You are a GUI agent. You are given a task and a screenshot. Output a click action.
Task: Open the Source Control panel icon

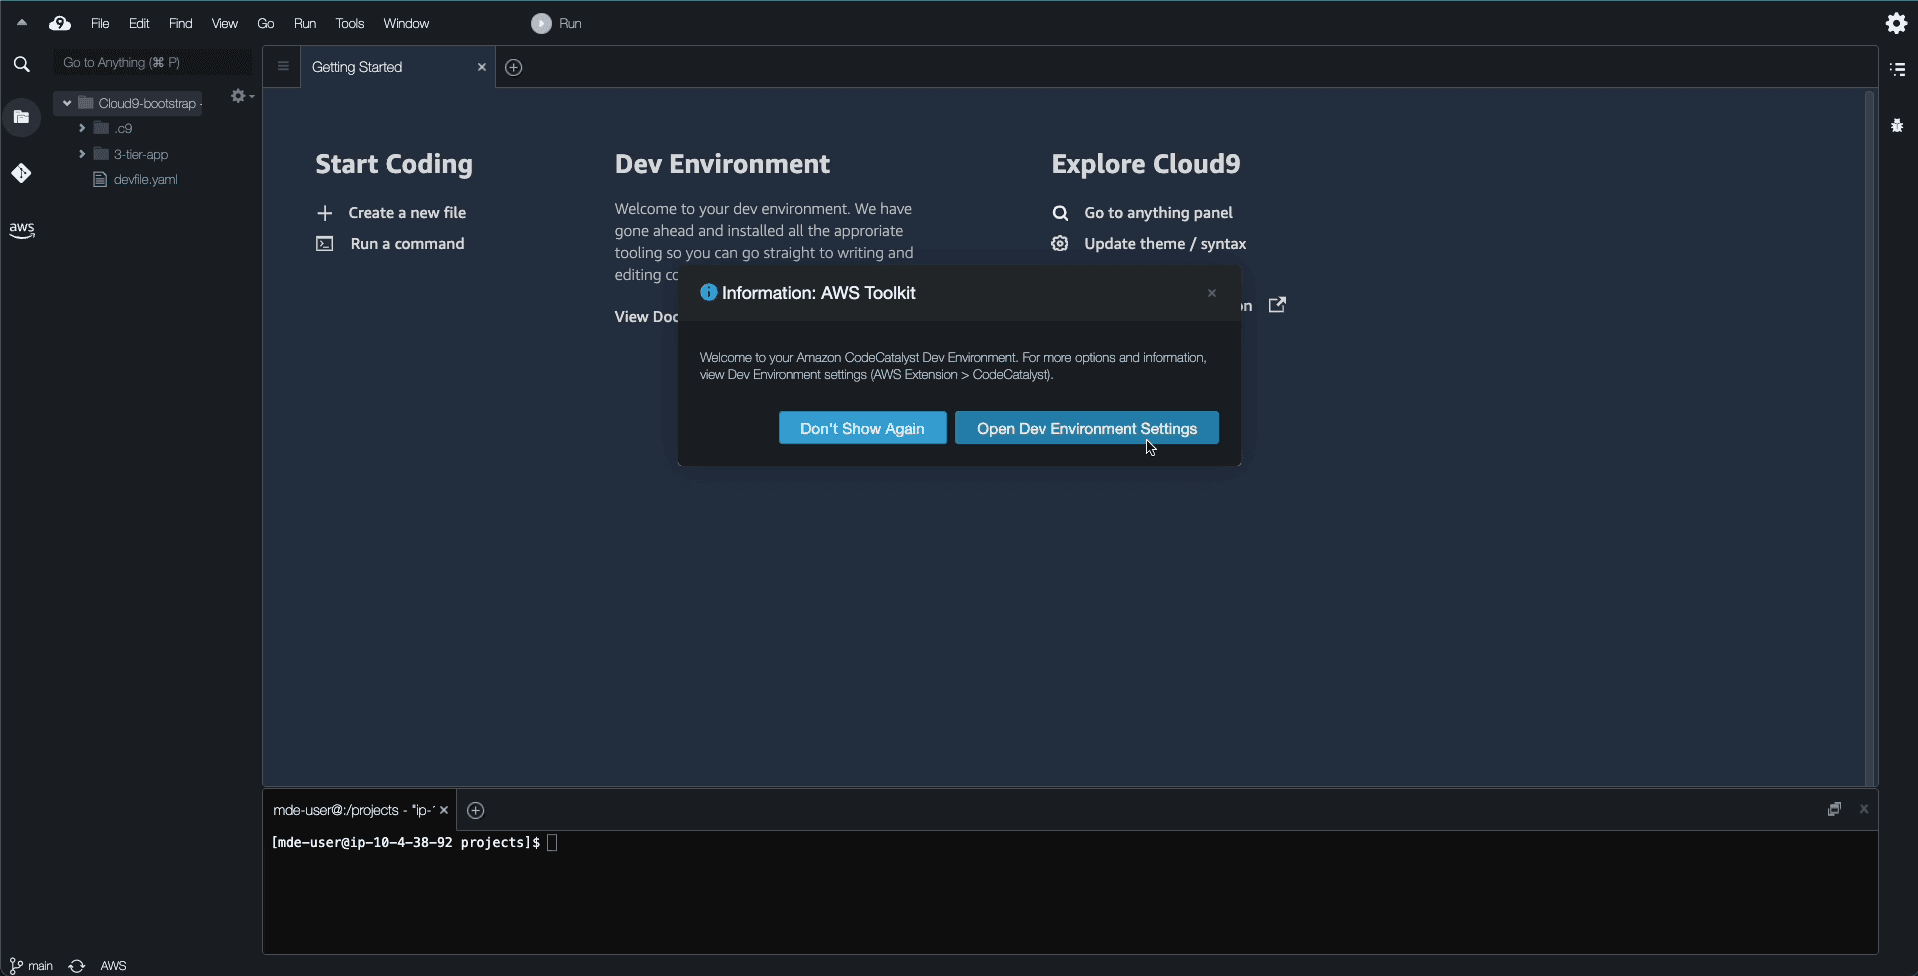pyautogui.click(x=21, y=173)
